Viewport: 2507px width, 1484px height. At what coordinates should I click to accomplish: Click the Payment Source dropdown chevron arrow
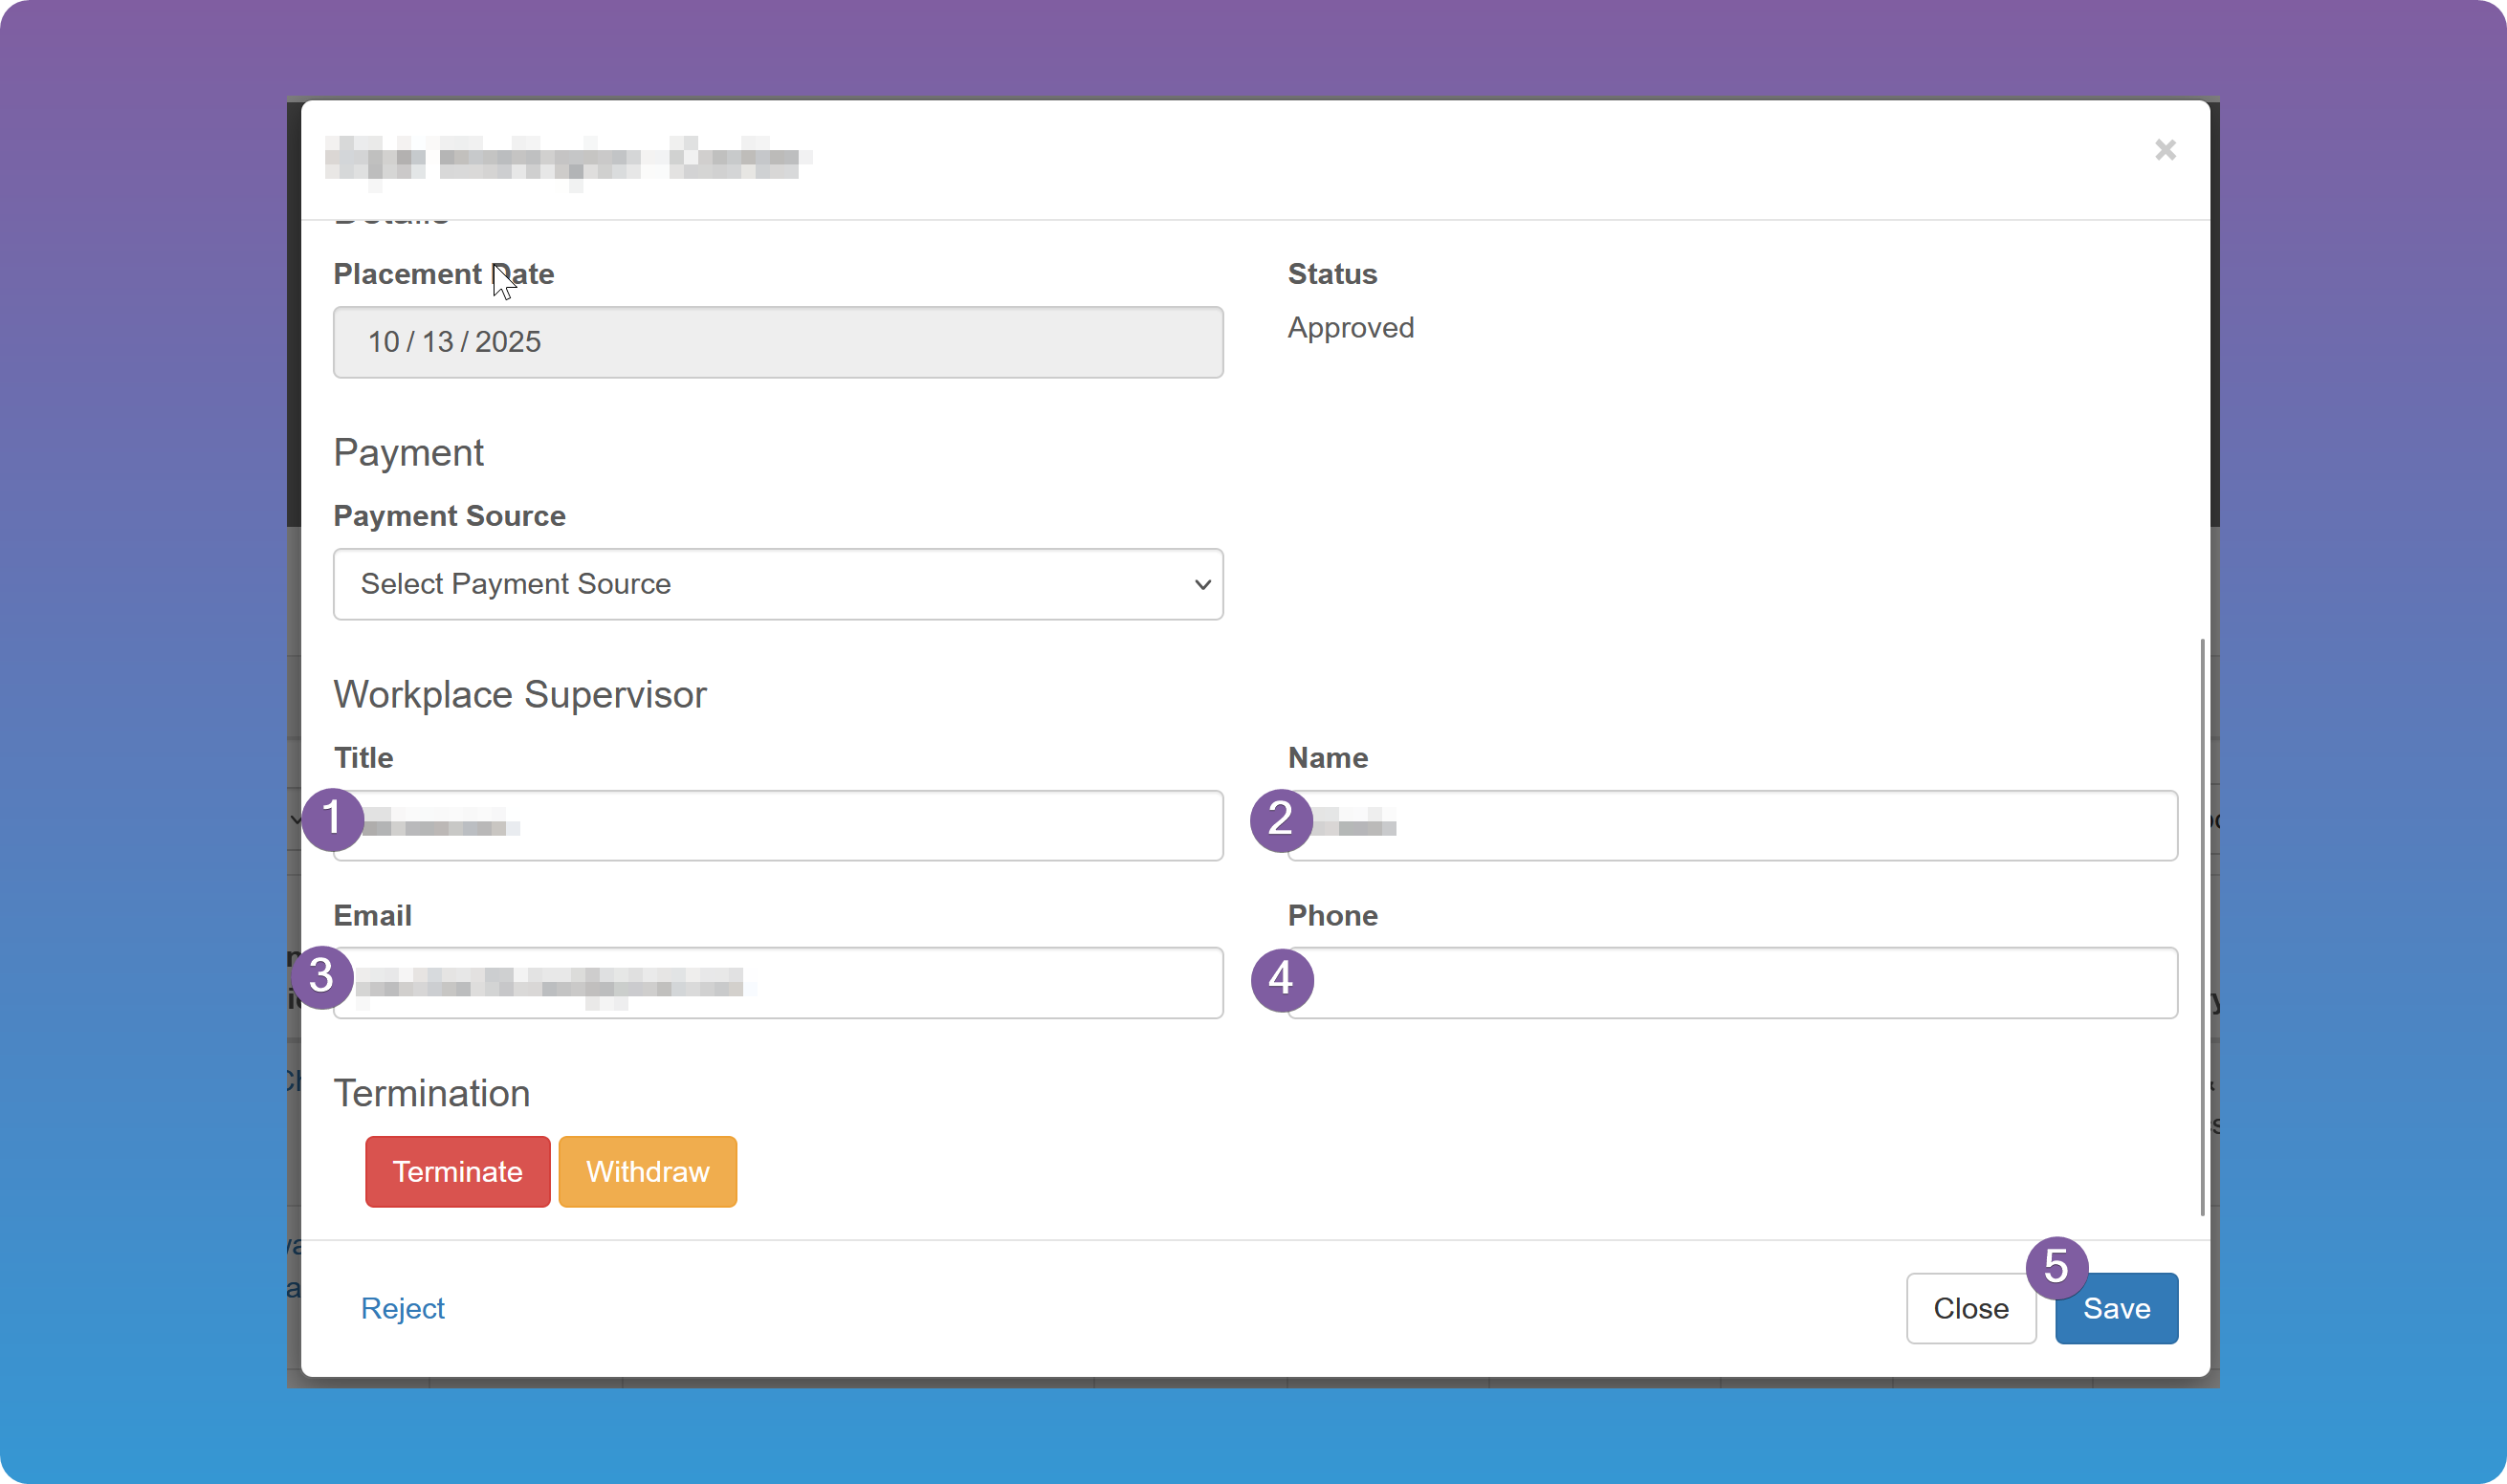pyautogui.click(x=1202, y=584)
